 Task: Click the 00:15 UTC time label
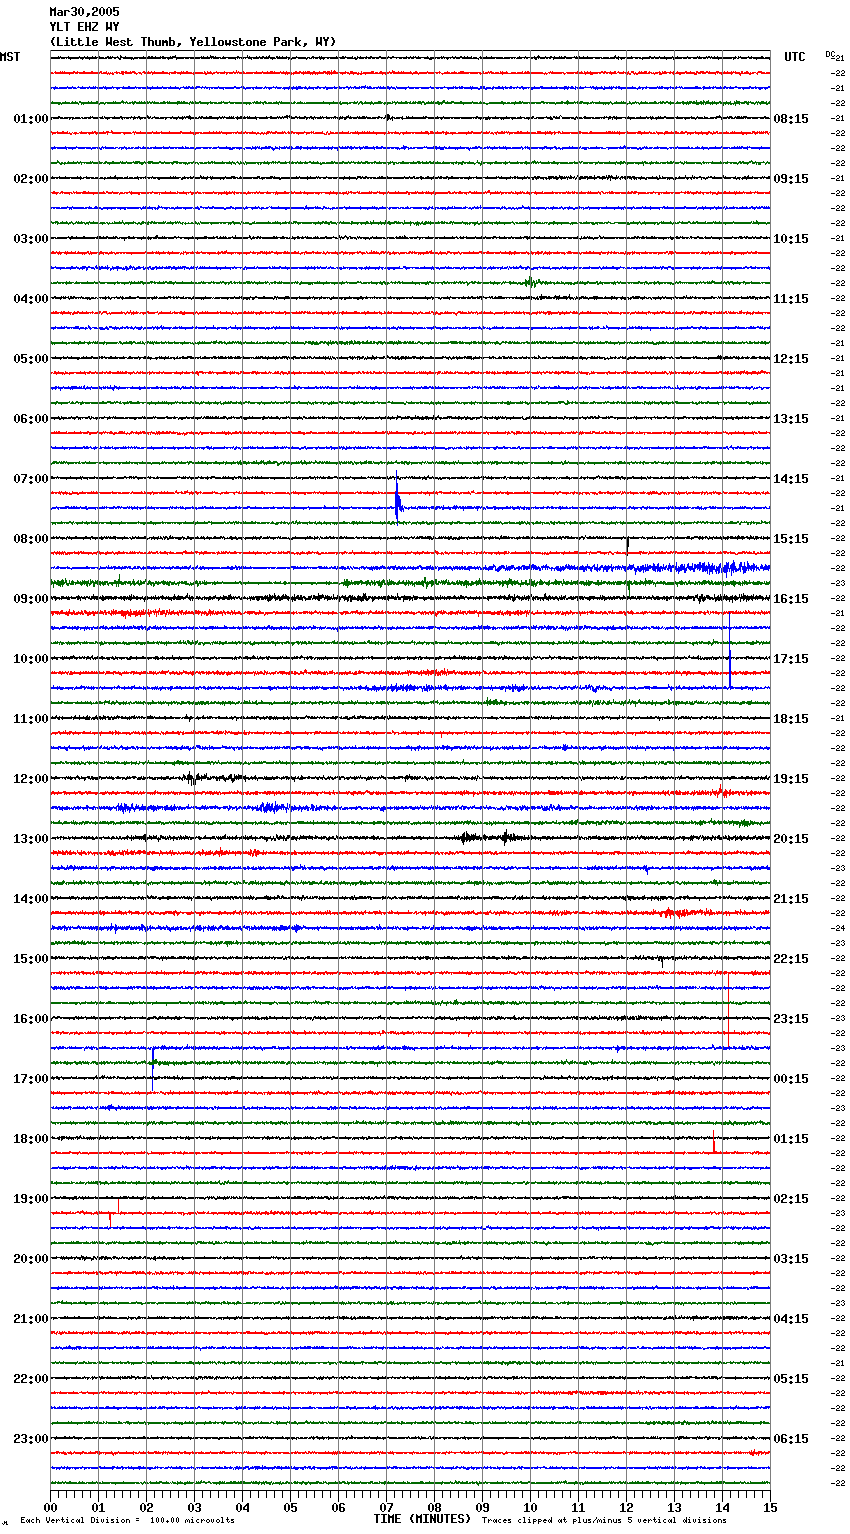pyautogui.click(x=791, y=1079)
